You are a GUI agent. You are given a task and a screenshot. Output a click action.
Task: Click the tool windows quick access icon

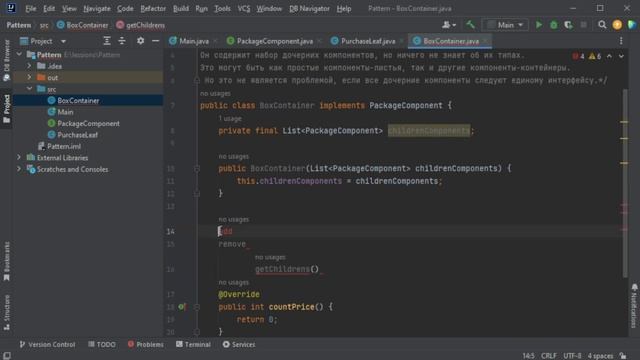point(7,356)
